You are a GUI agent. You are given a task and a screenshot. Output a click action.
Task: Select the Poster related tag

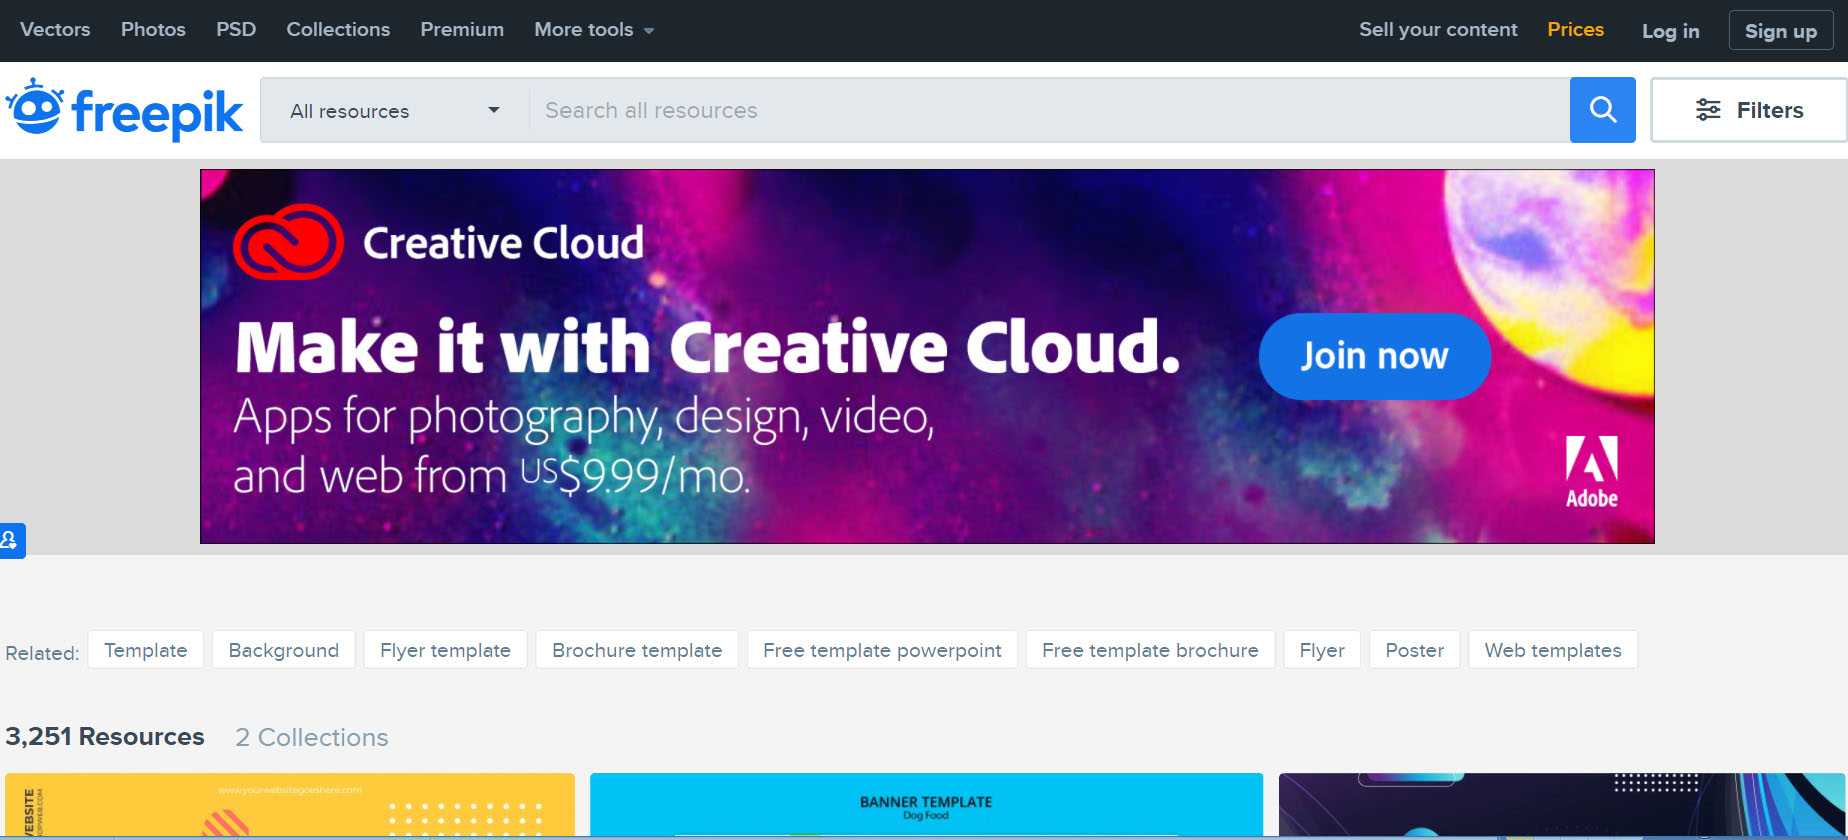(x=1414, y=650)
